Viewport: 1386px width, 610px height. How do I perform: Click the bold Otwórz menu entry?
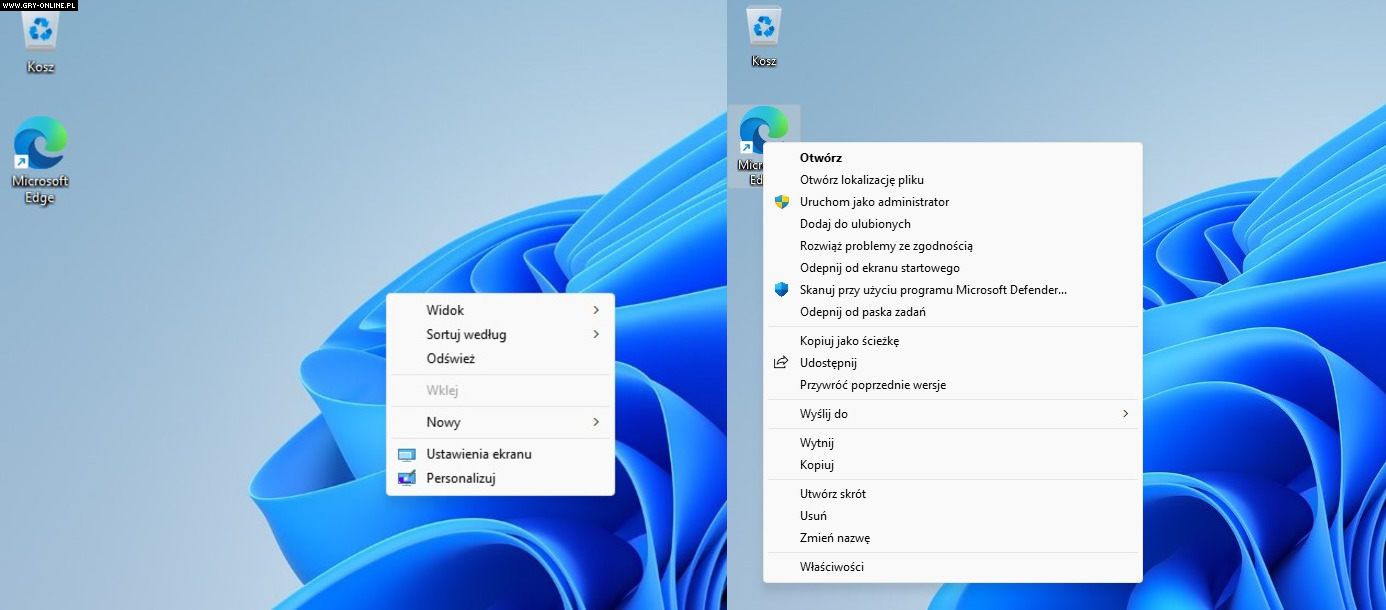pos(820,158)
